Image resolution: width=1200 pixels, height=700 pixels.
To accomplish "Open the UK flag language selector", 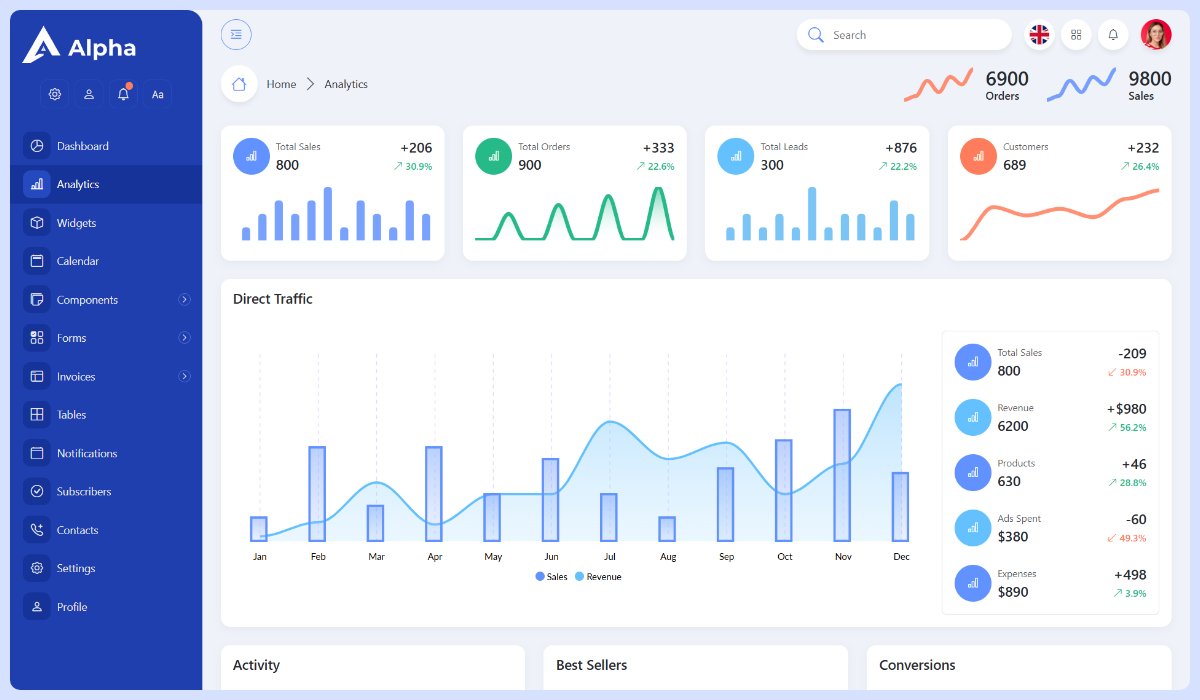I will (x=1039, y=34).
